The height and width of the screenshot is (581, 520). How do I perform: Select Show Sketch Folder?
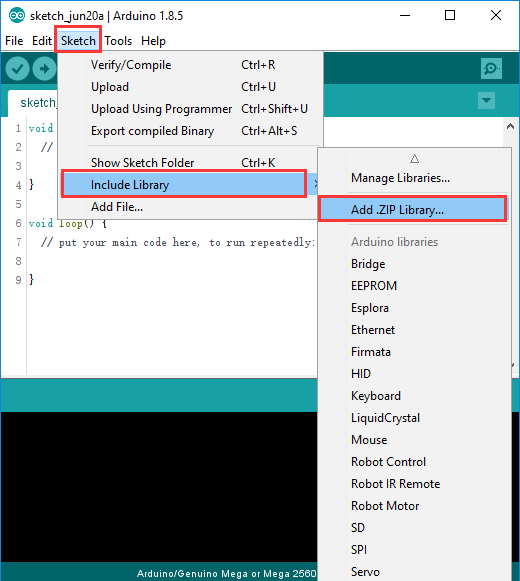[x=191, y=163]
